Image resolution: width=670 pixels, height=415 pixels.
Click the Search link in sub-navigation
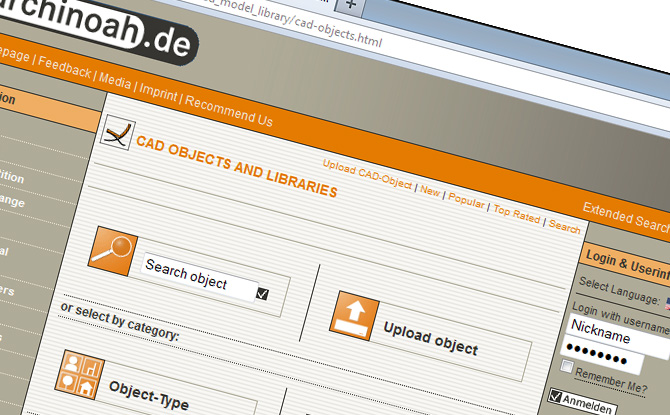tap(564, 226)
